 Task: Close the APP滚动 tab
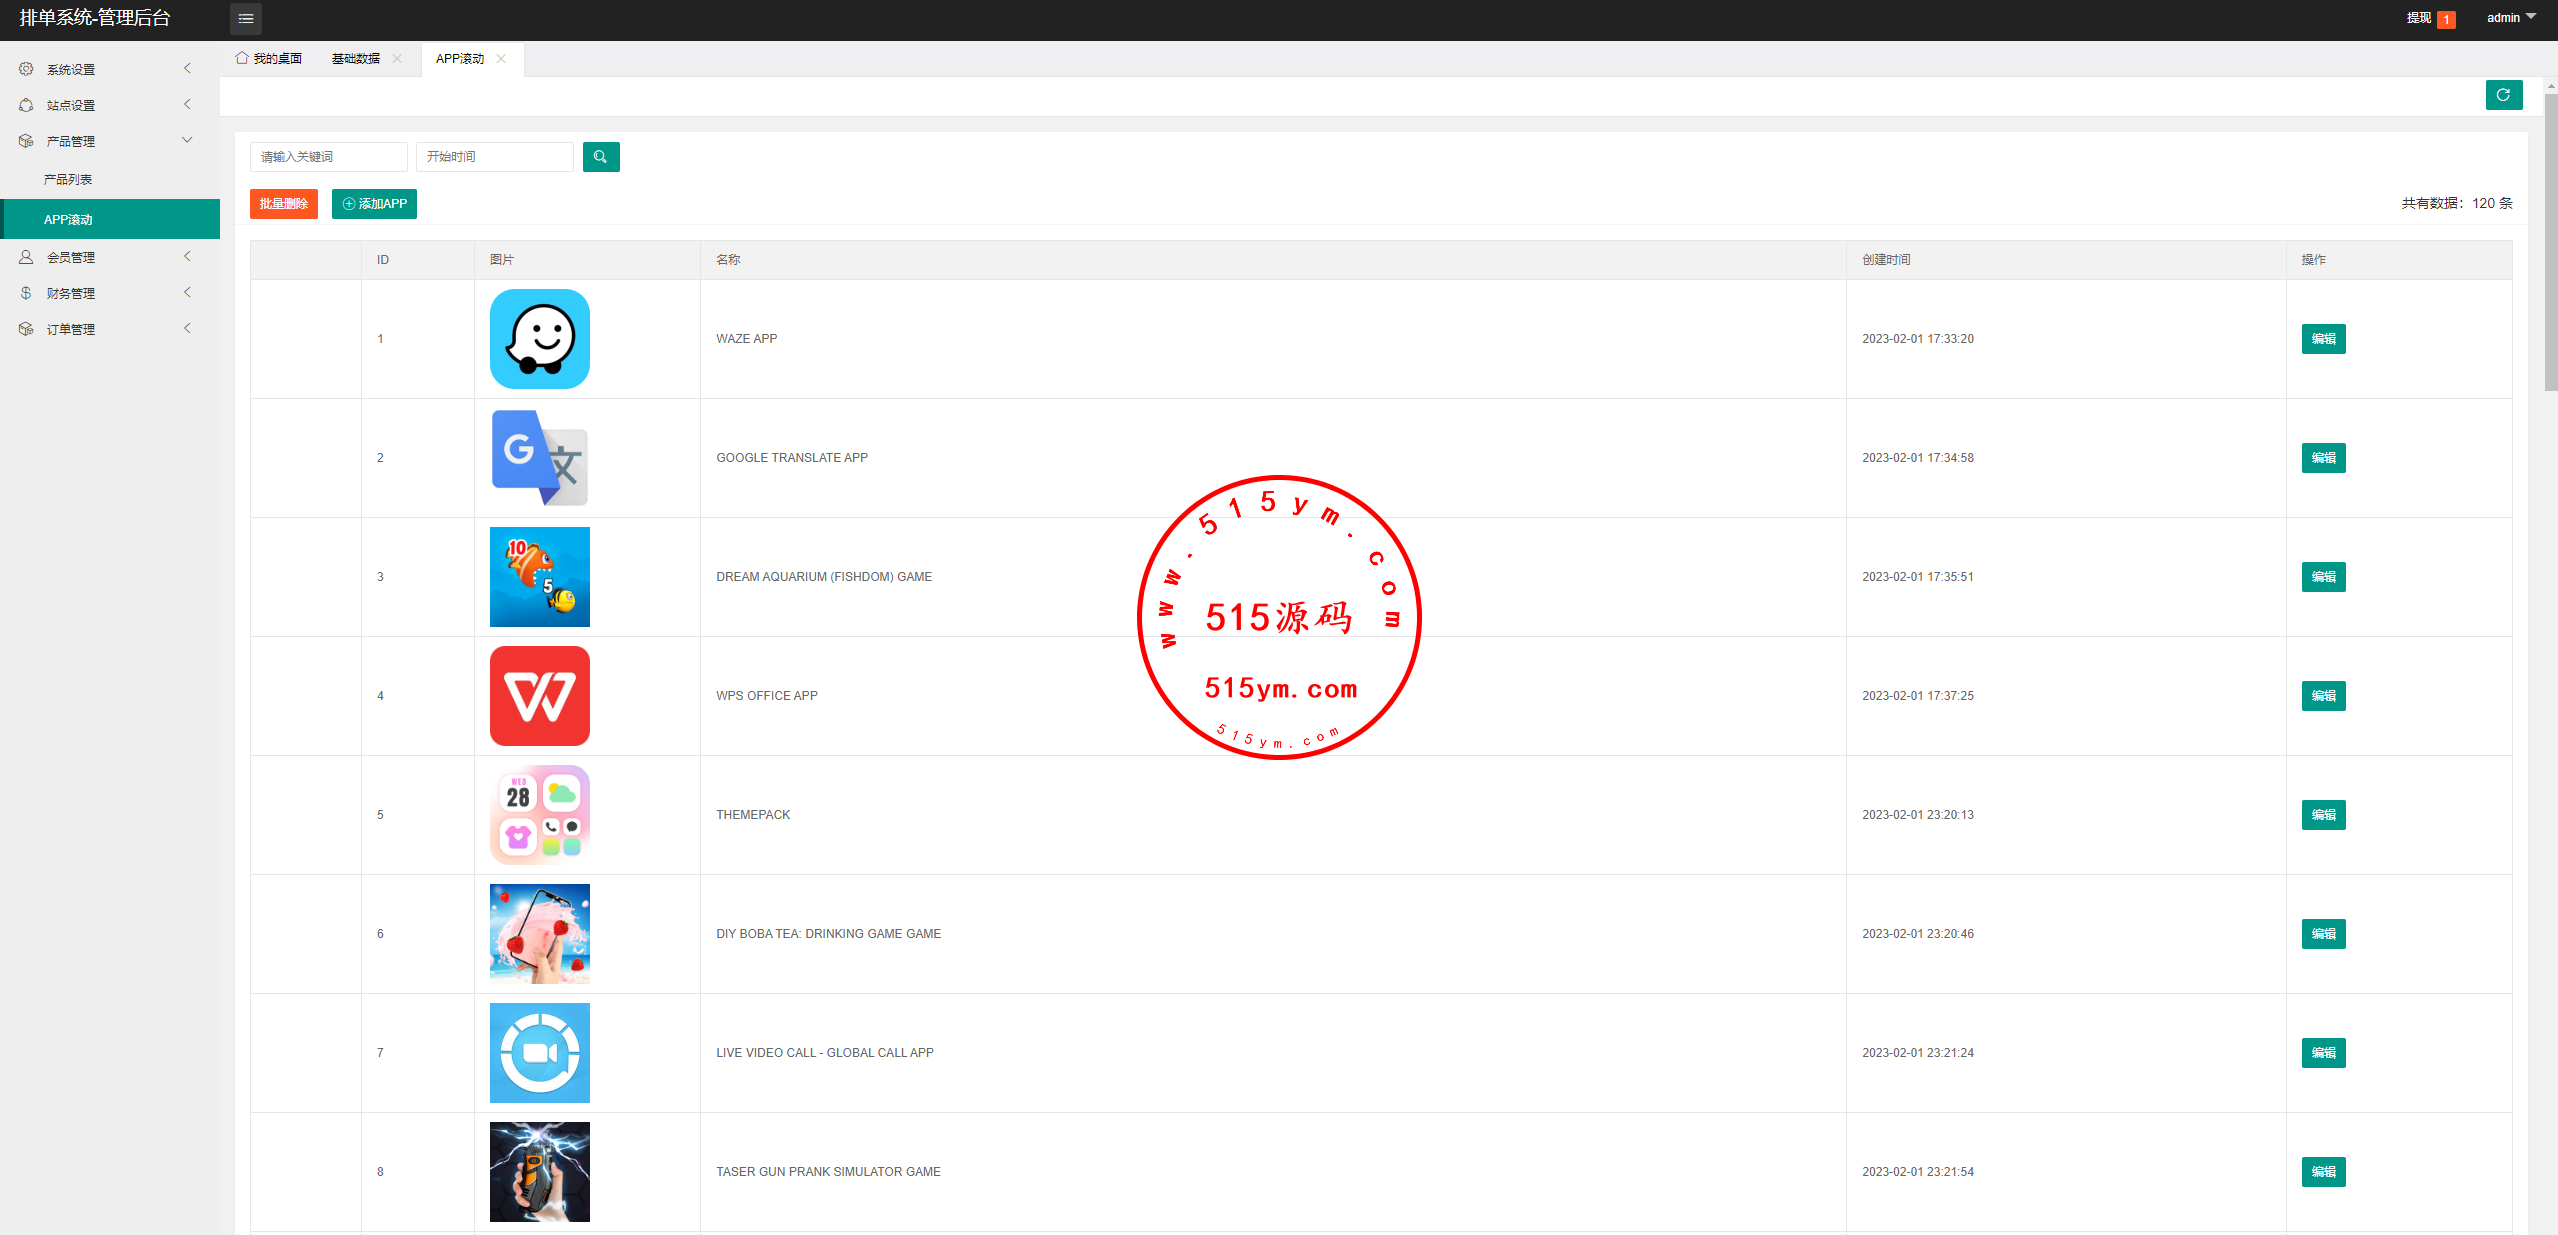[x=501, y=59]
